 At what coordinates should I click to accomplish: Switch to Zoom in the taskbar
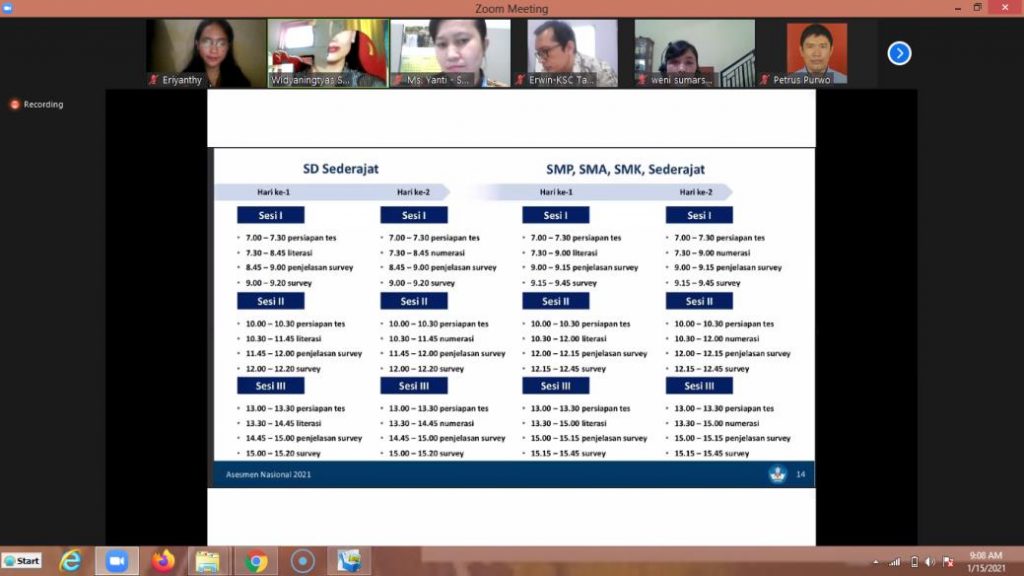(x=117, y=561)
